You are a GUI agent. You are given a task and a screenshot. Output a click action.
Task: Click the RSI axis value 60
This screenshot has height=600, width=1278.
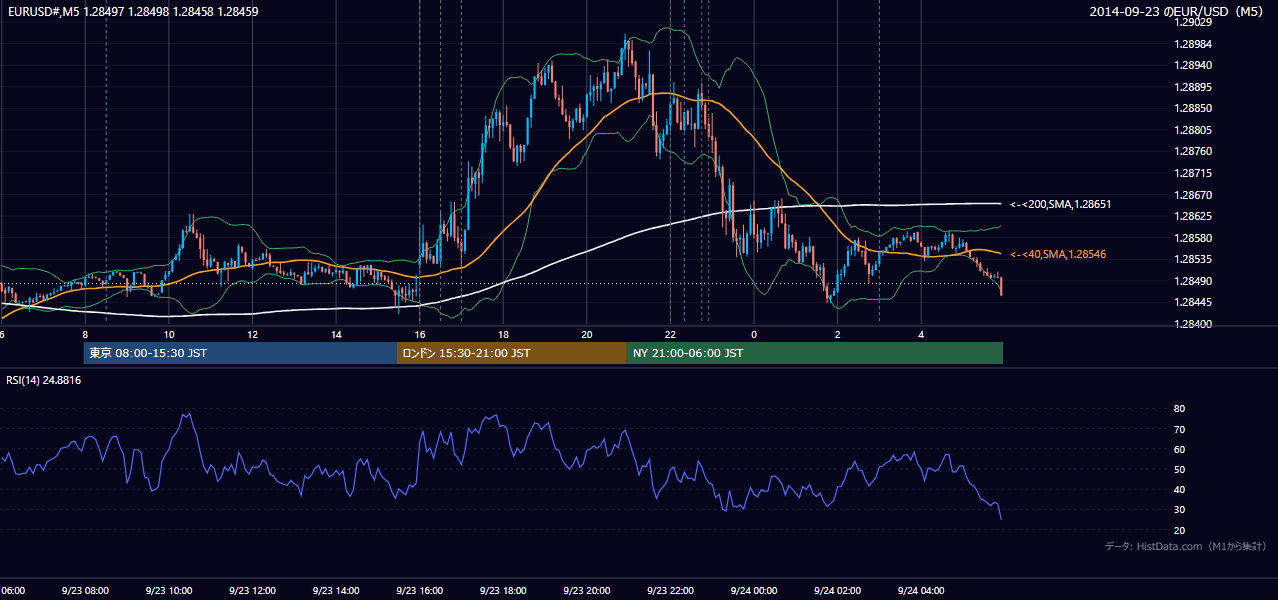[1179, 449]
